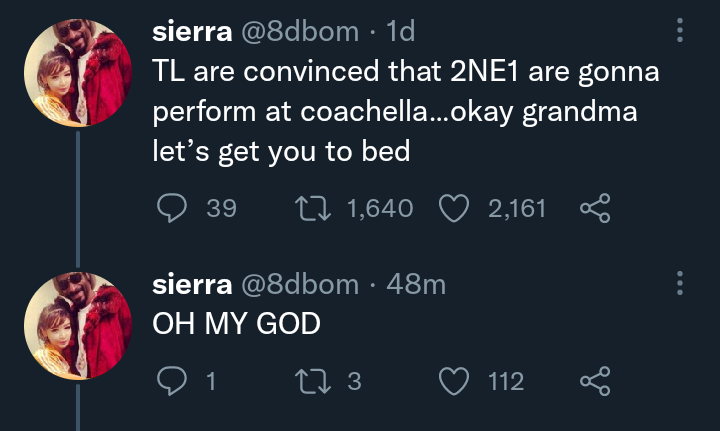Open the tweet text about 2NE1 at coachella

tap(400, 112)
